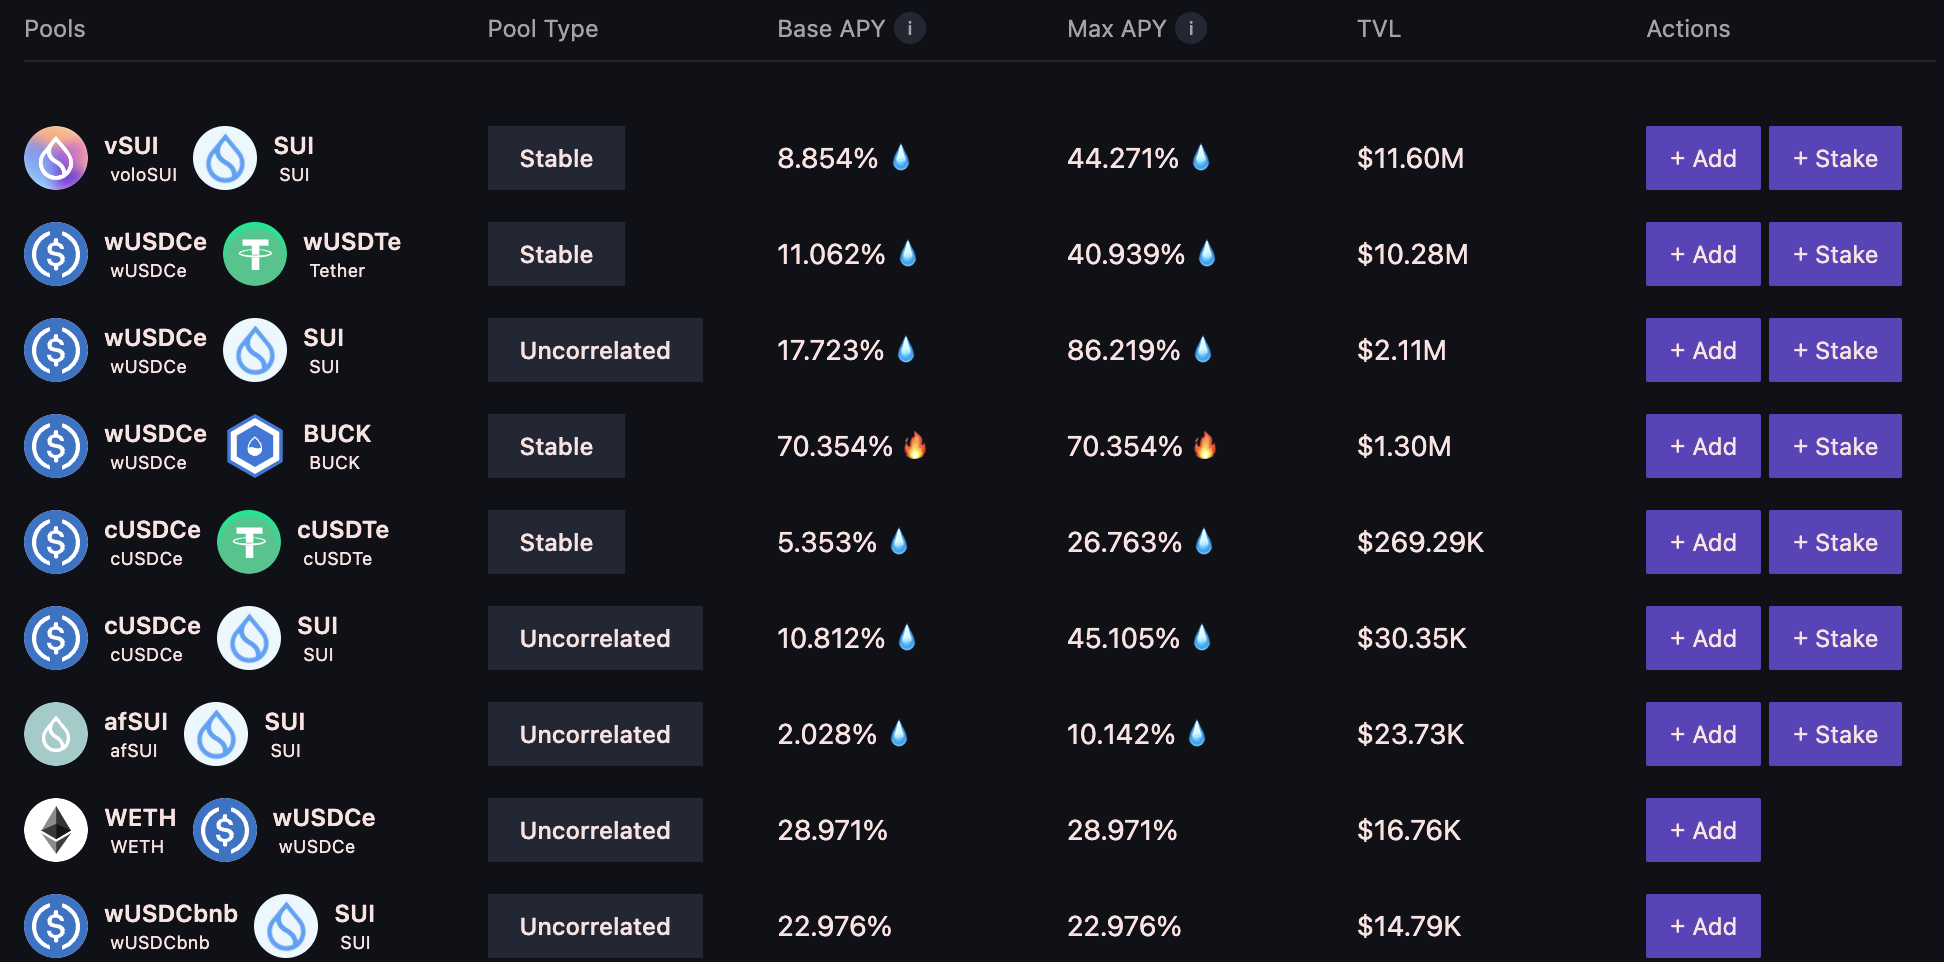Click the wUSDTe Tether token icon
Viewport: 1944px width, 962px height.
tap(255, 254)
